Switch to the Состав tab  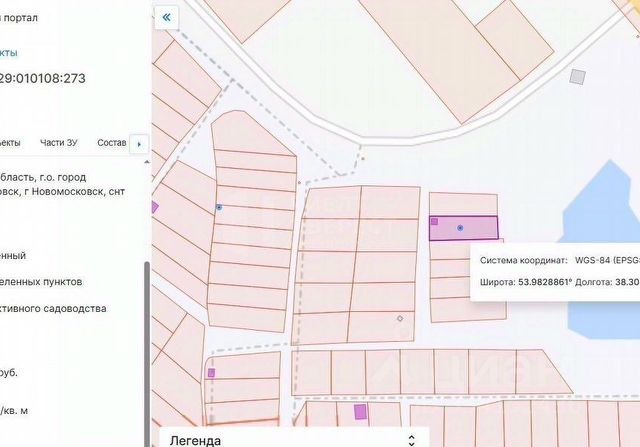click(111, 142)
